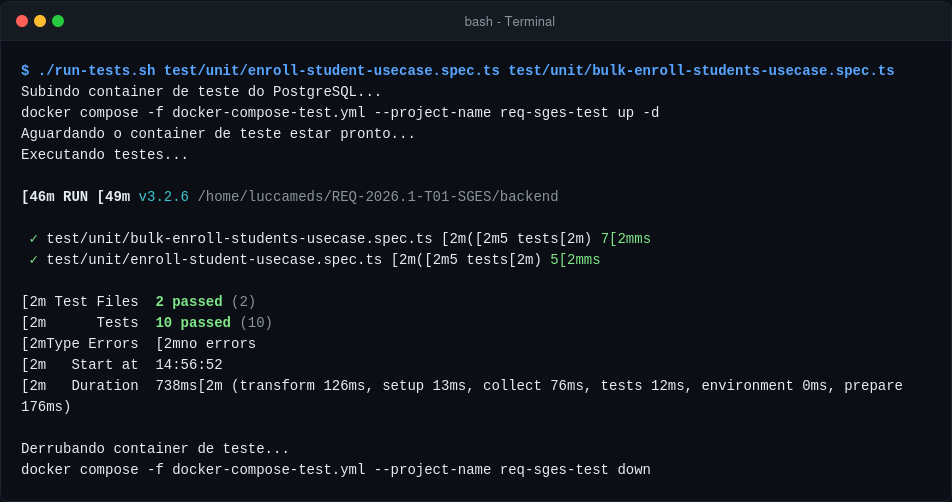
Task: Click the red close window dot
Action: (22, 21)
